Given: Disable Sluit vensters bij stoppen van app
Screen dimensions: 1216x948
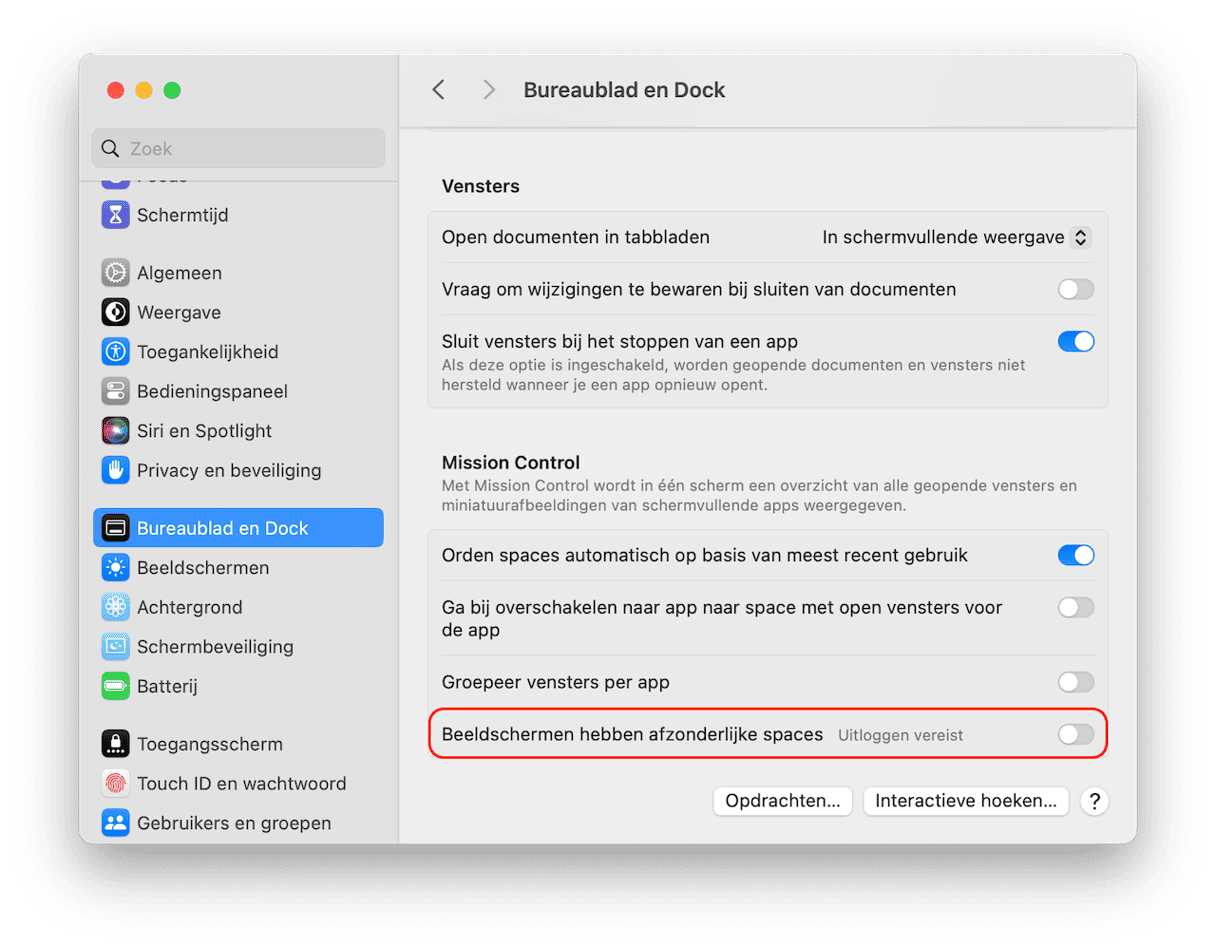Looking at the screenshot, I should tap(1076, 341).
